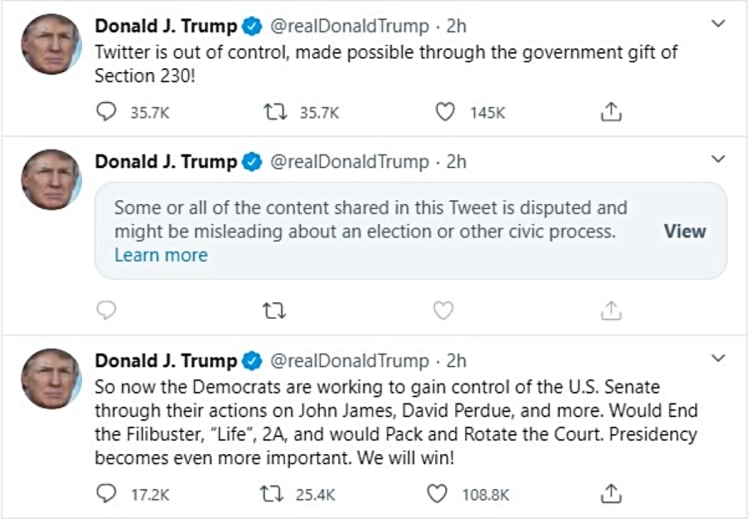Viewport: 750px width, 519px height.
Task: Open more options on the Senate tweet
Action: [x=717, y=359]
